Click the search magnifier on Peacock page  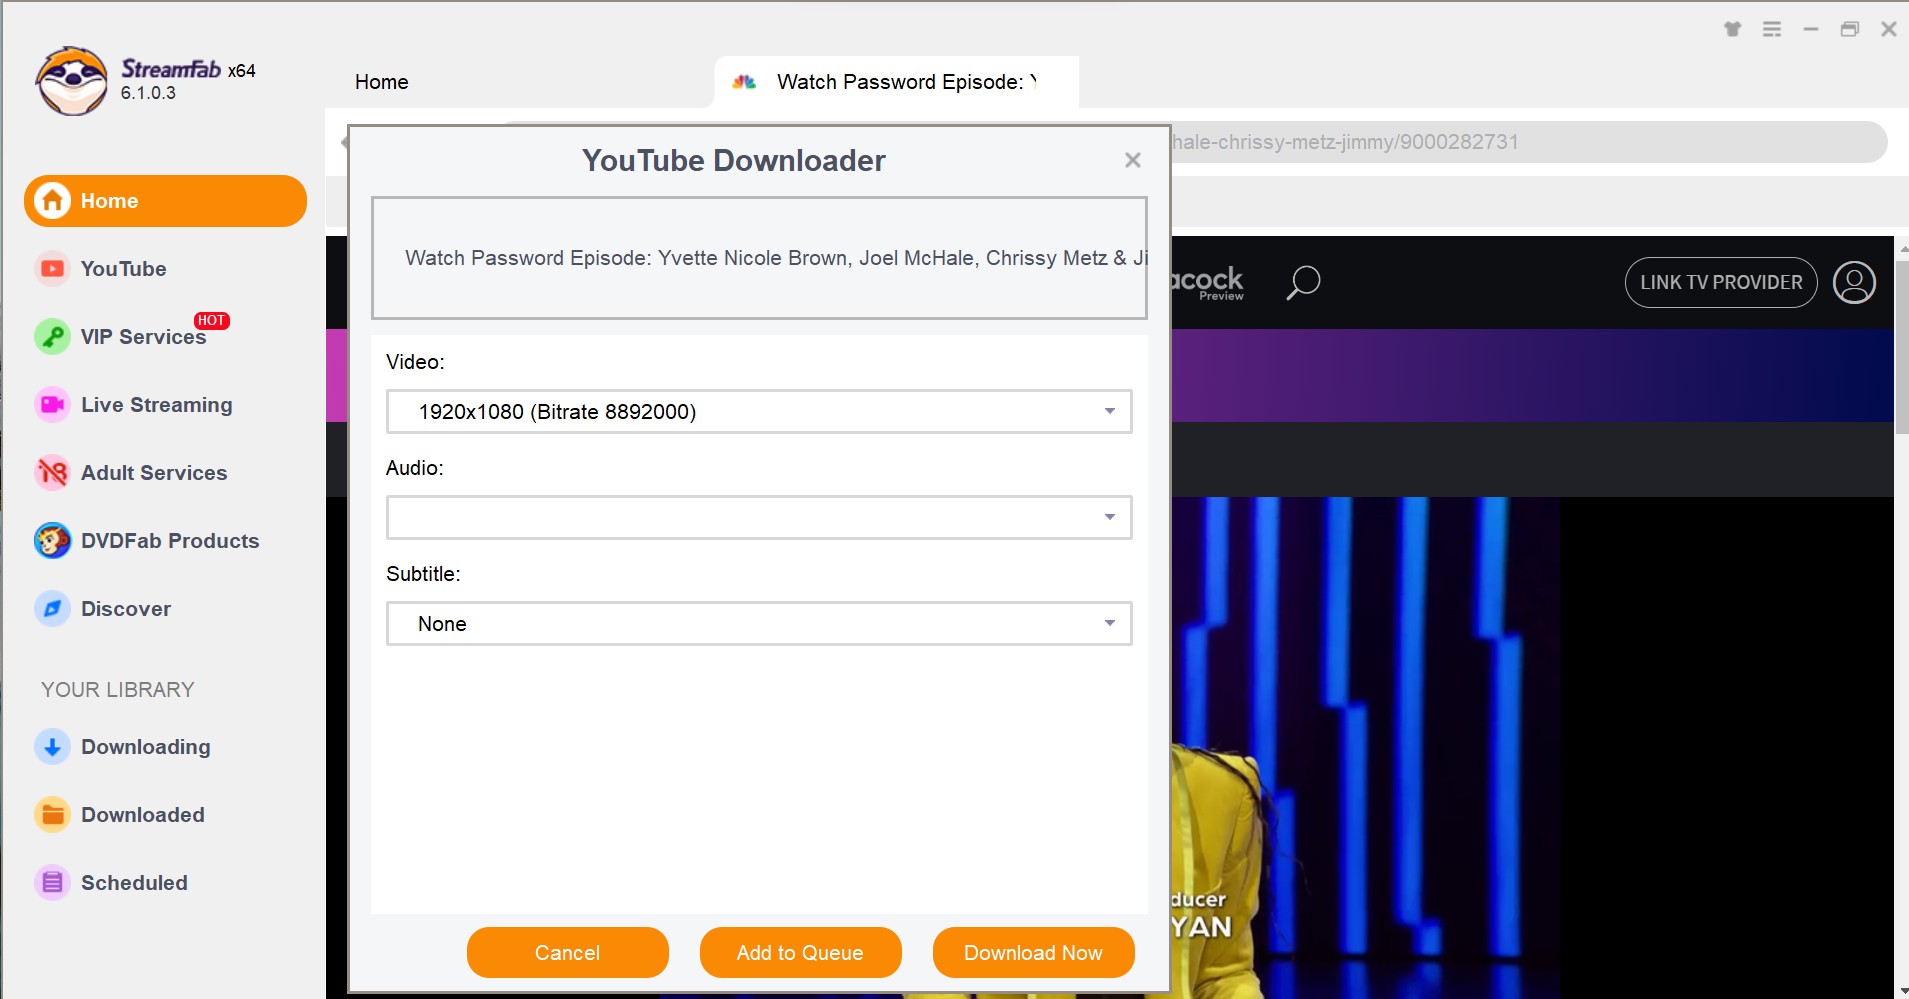[x=1302, y=283]
